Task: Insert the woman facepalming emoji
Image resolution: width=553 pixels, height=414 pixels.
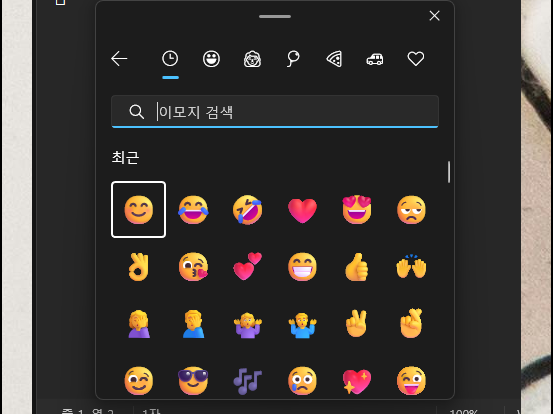Action: coord(139,324)
